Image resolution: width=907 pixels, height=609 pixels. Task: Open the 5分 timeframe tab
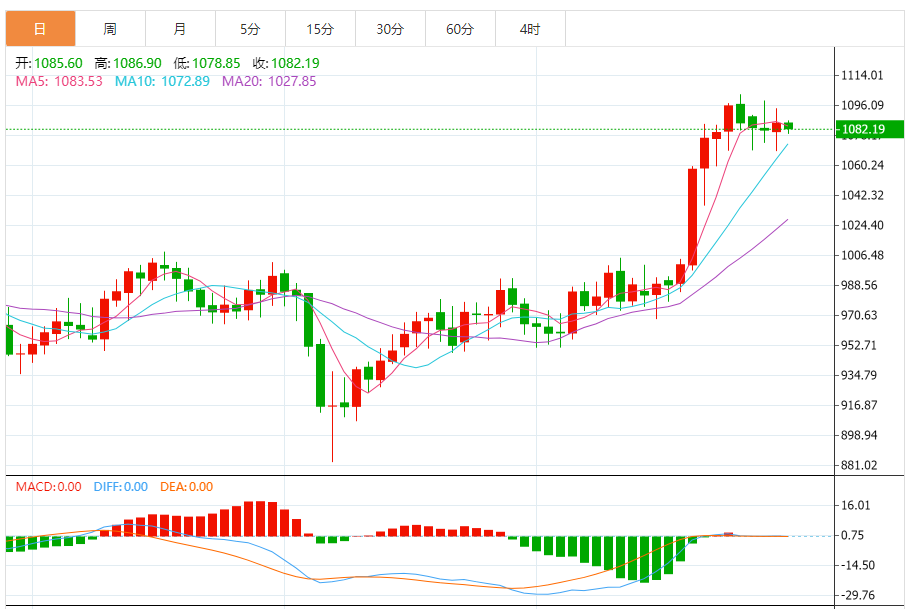pos(250,28)
